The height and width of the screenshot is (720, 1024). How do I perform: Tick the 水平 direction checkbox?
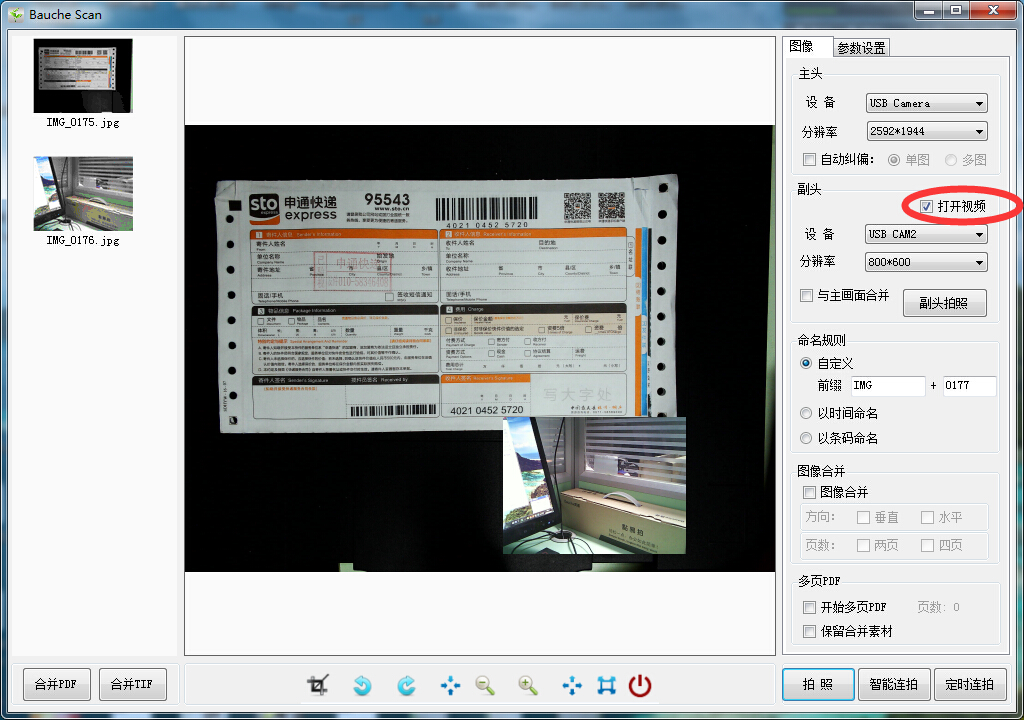927,517
